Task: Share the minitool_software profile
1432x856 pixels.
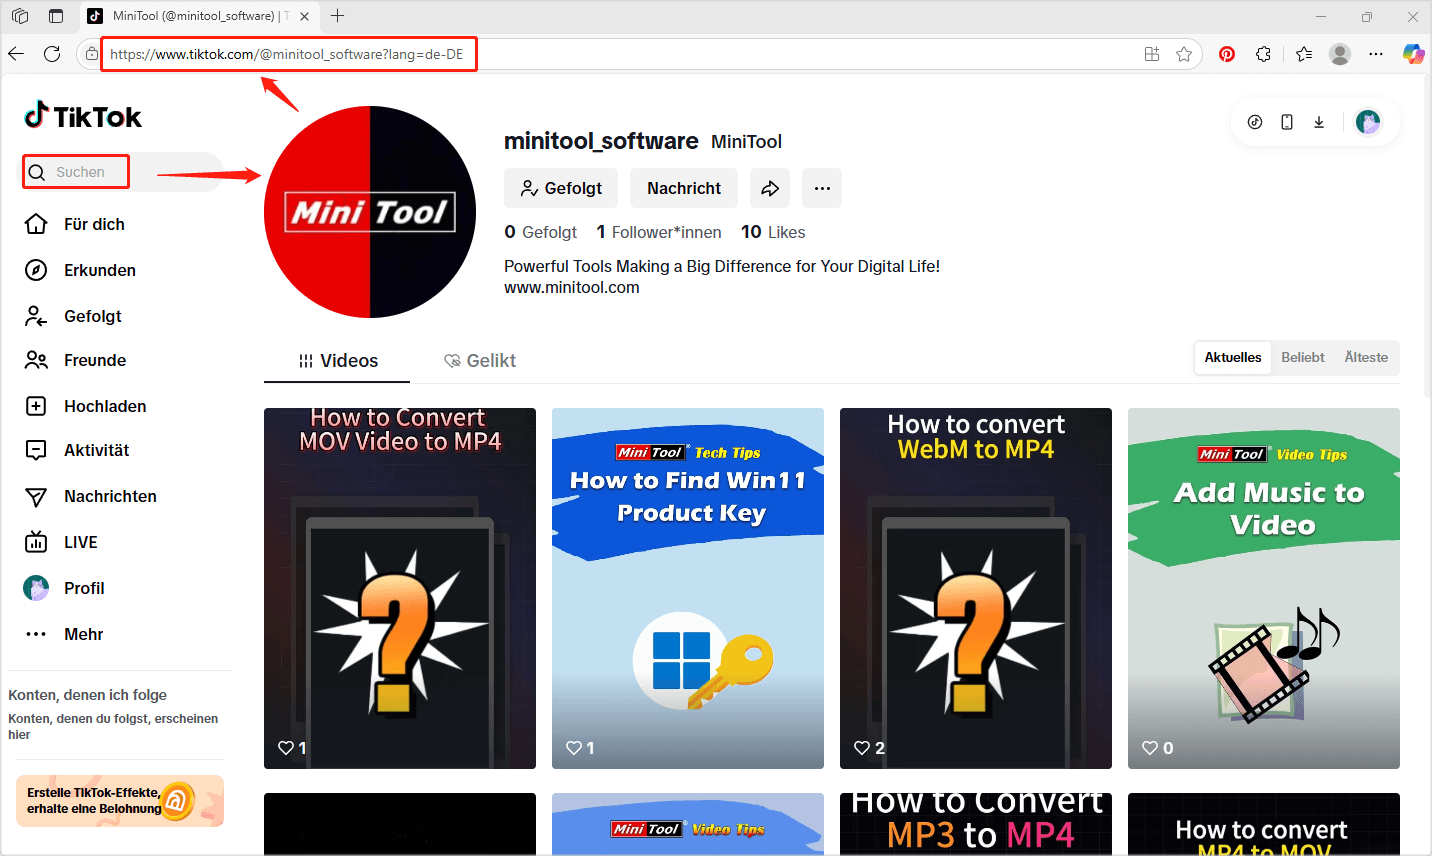Action: pyautogui.click(x=770, y=188)
